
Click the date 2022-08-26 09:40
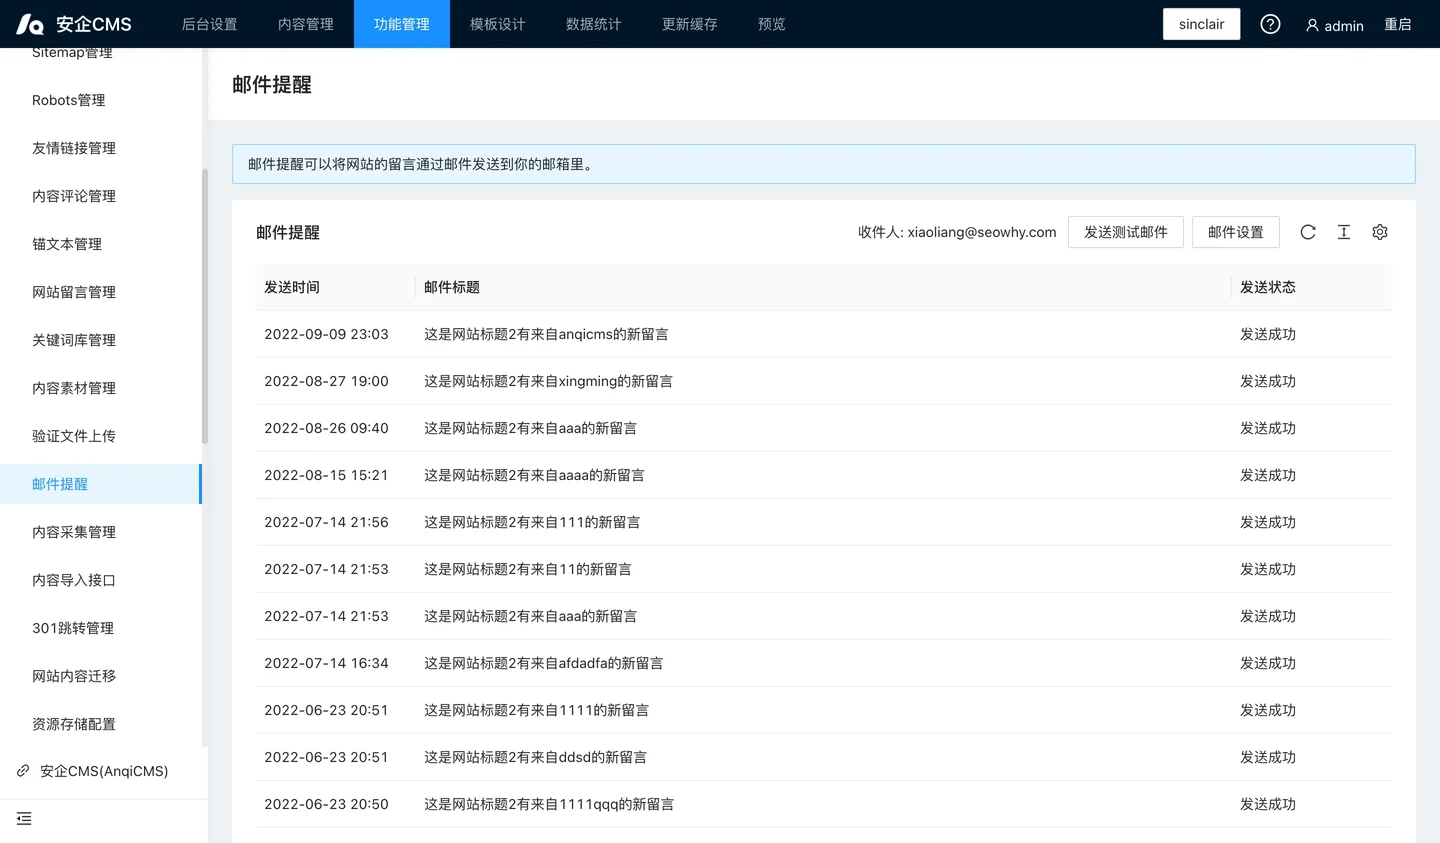coord(326,428)
